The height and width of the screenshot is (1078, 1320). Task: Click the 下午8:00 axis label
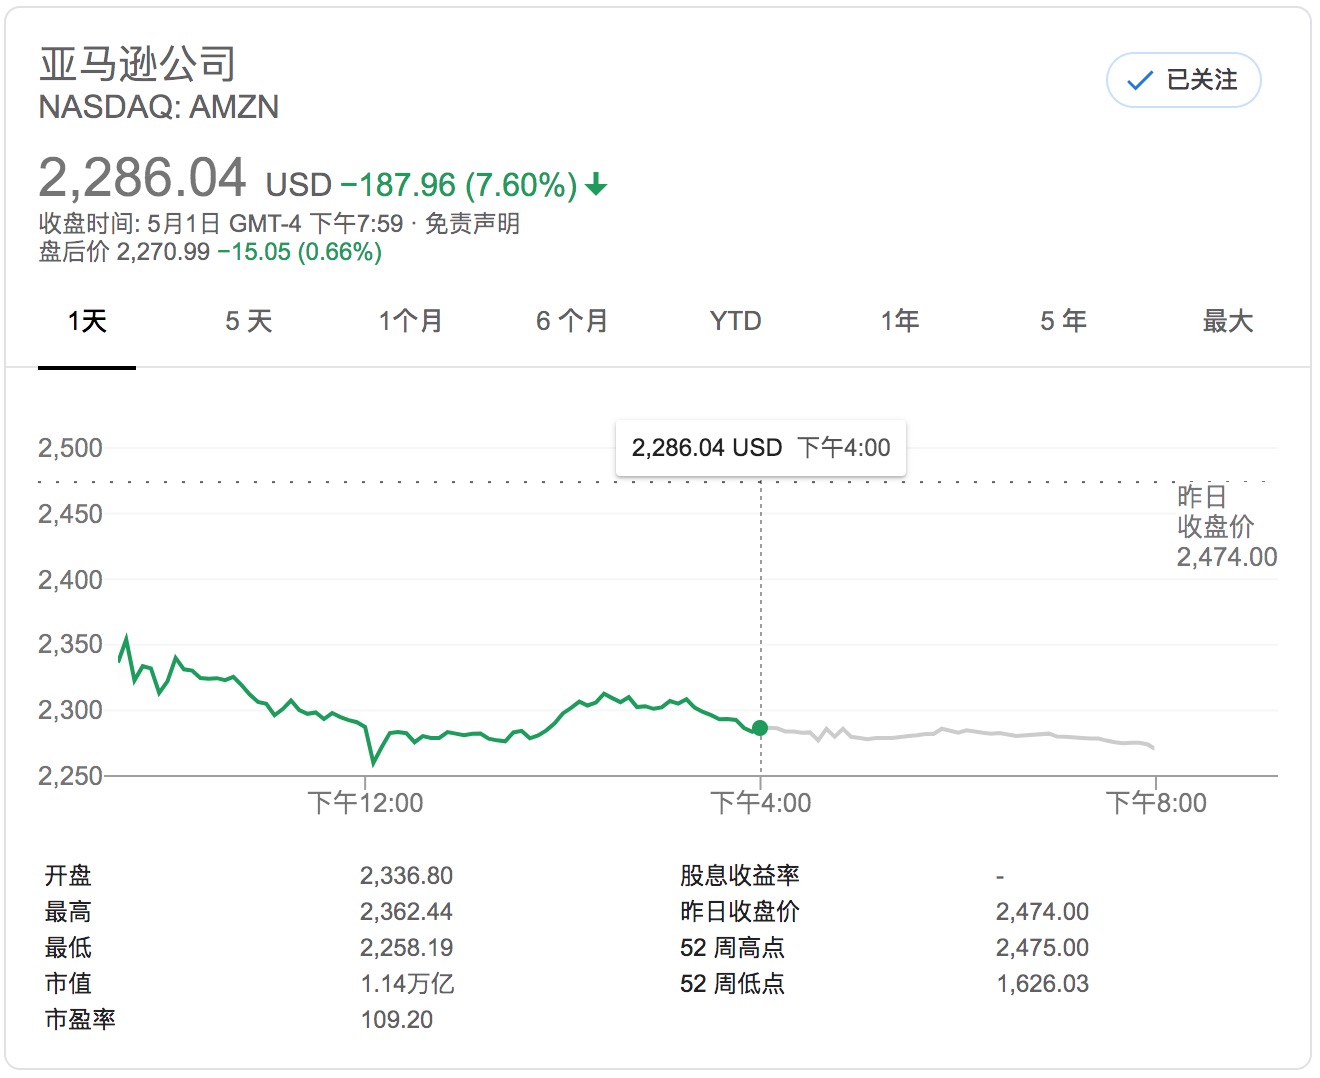pyautogui.click(x=1156, y=802)
